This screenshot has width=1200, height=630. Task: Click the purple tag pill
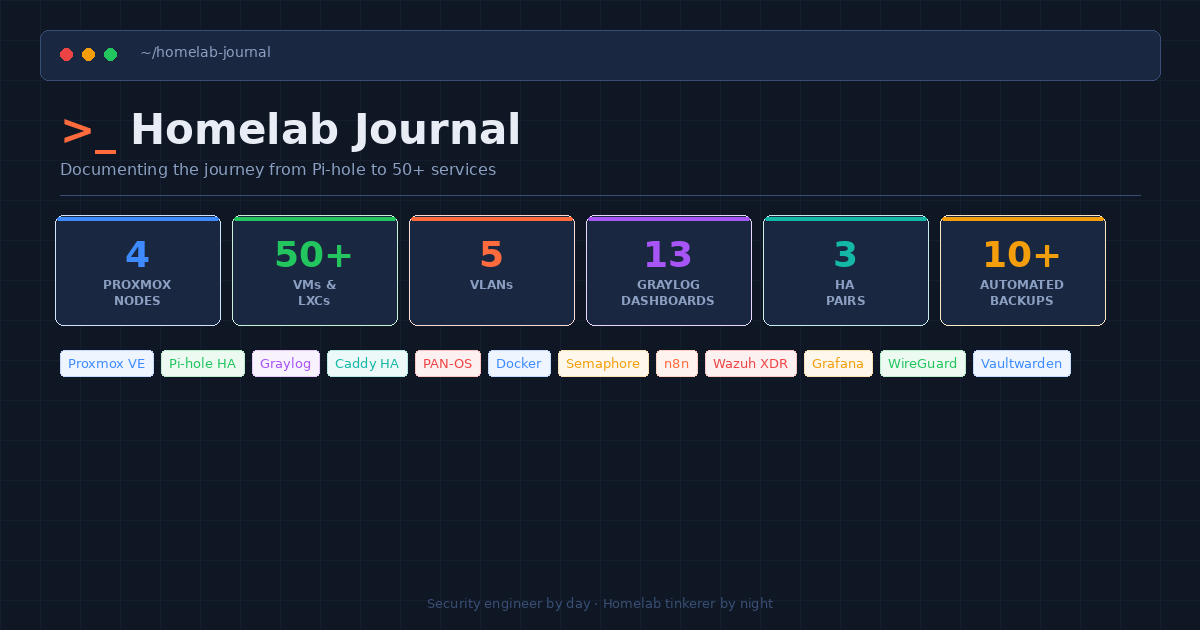(x=286, y=364)
